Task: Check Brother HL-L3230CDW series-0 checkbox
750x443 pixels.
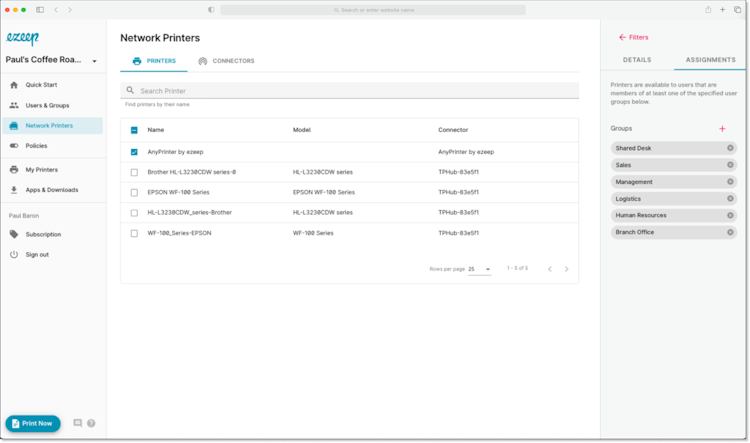Action: tap(134, 172)
